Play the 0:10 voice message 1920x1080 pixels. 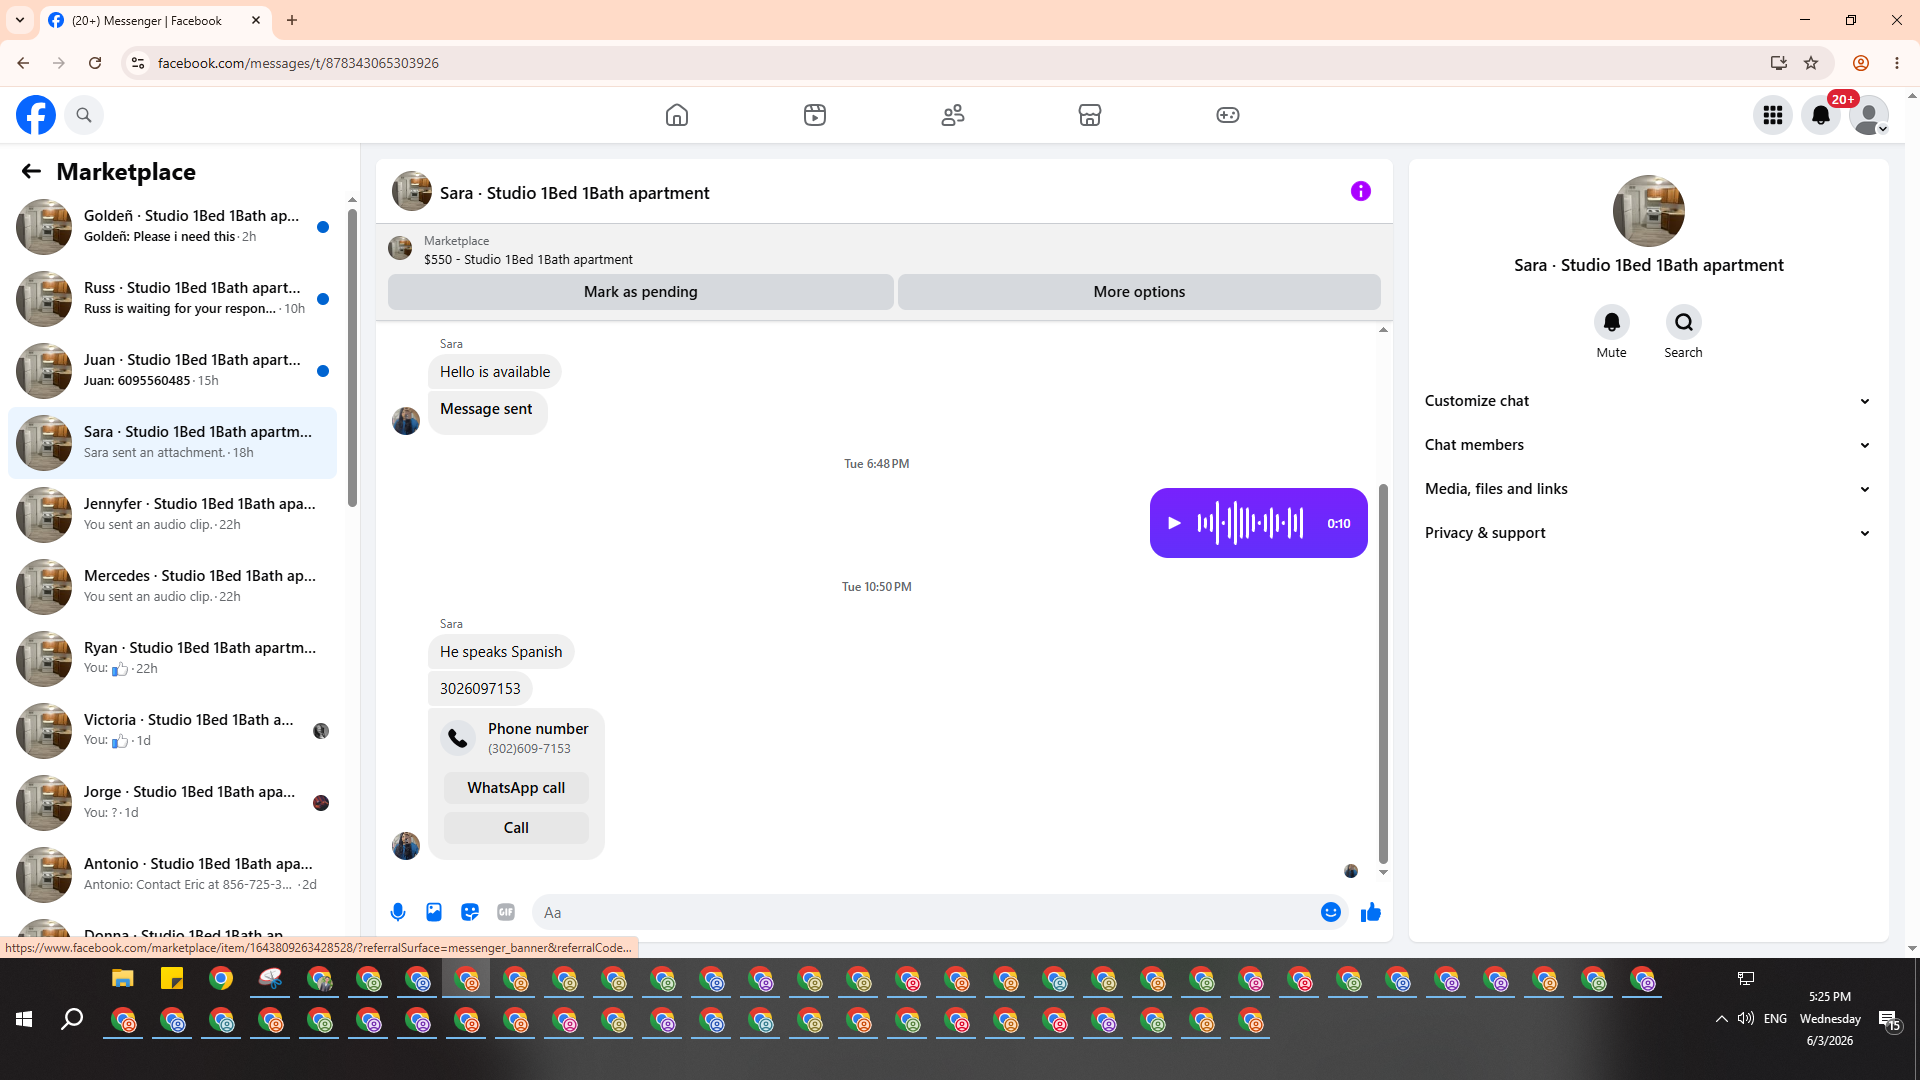[x=1175, y=523]
